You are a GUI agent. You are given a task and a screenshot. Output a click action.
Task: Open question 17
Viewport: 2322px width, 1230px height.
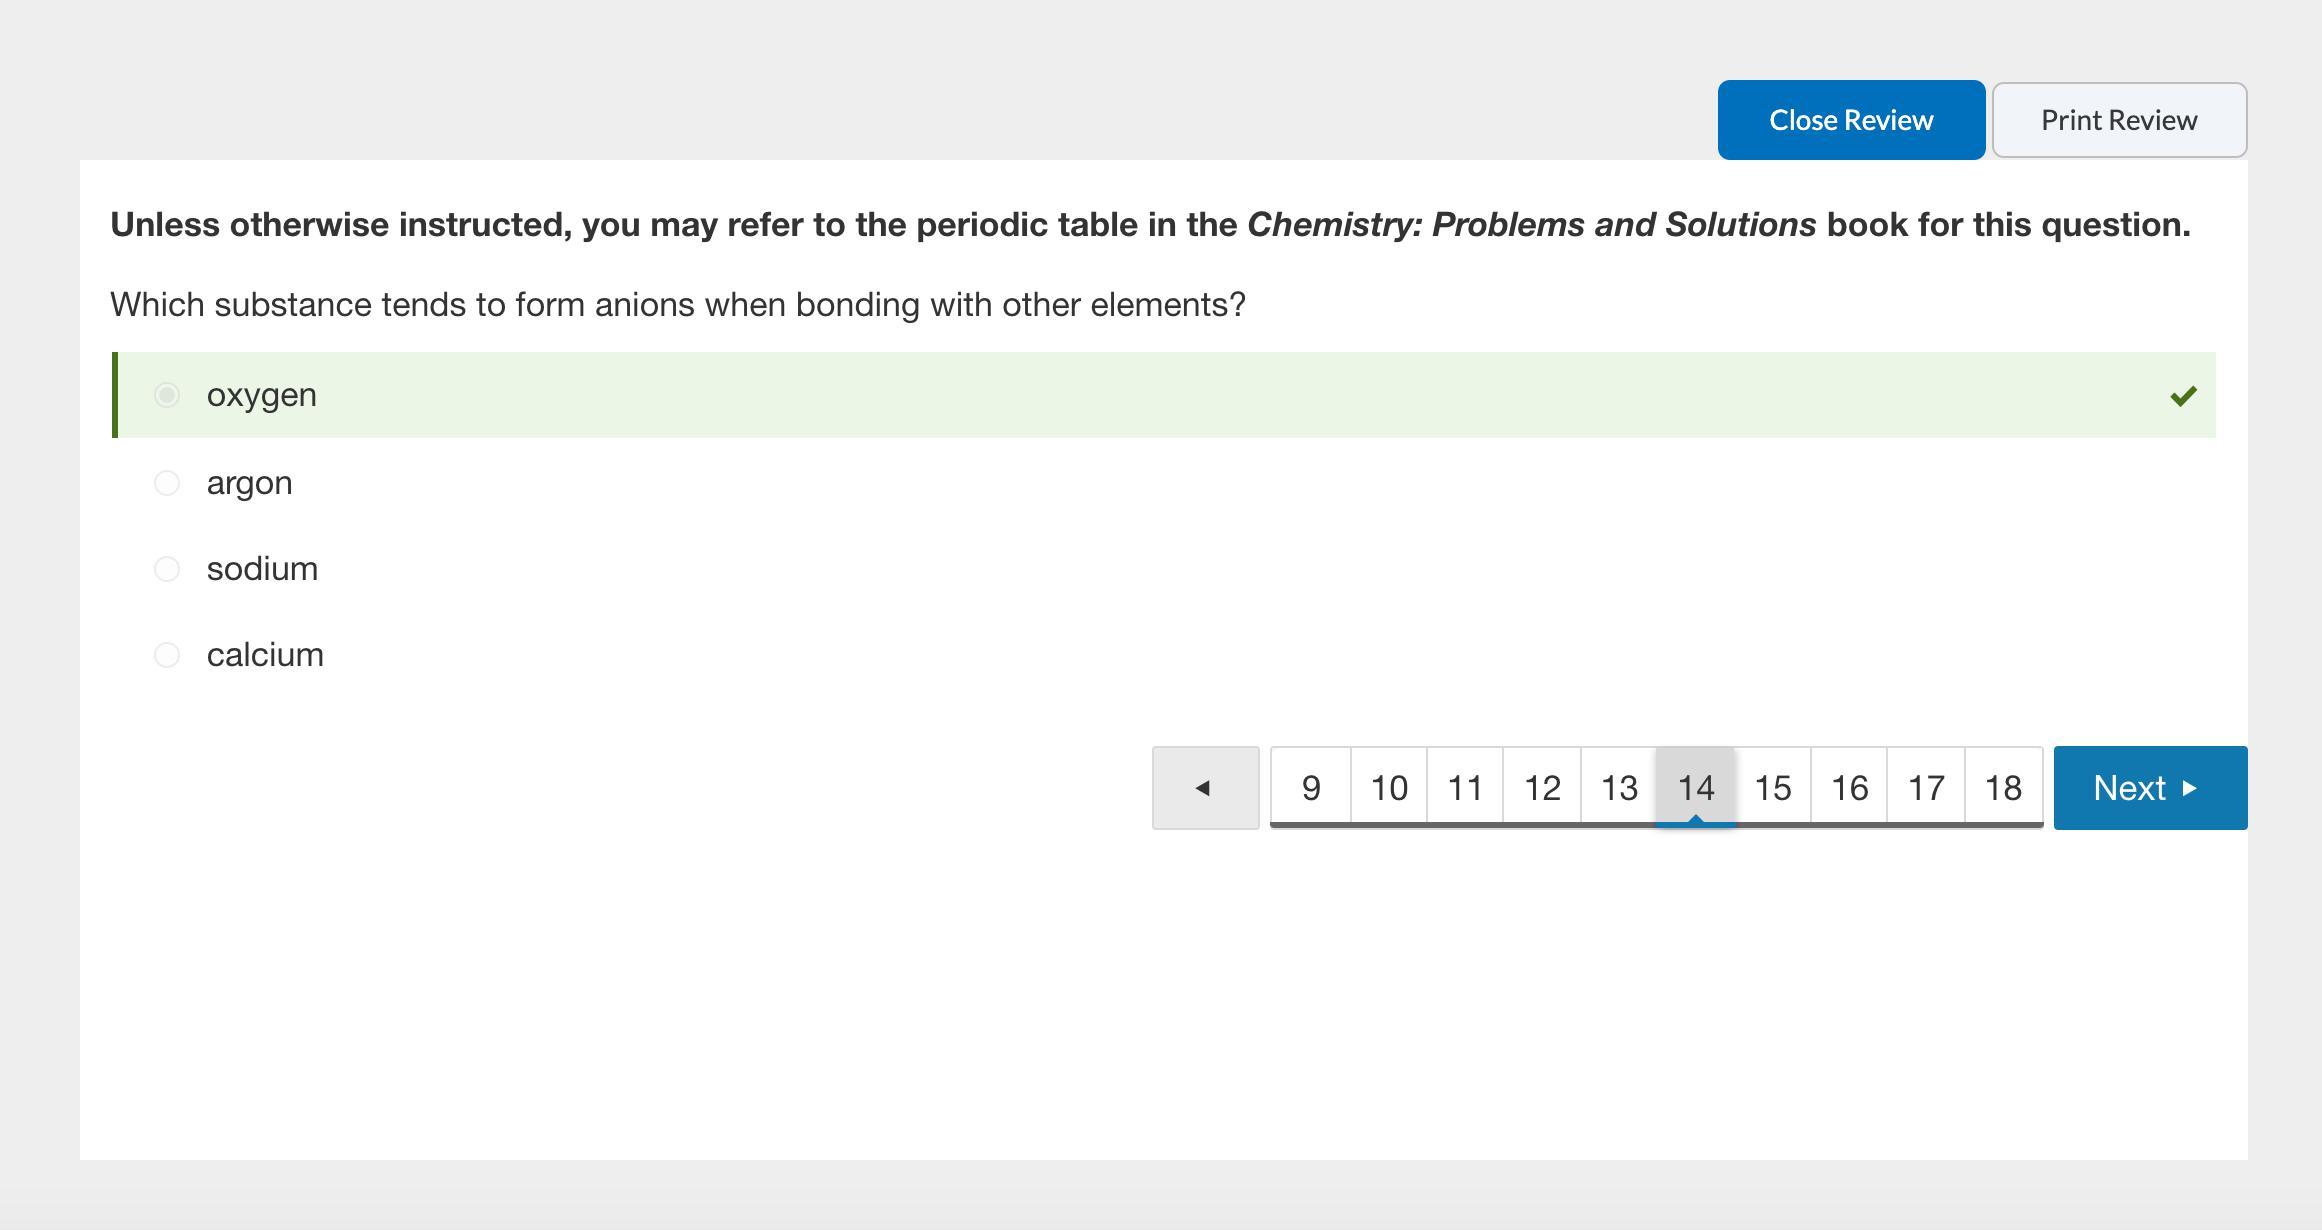tap(1926, 788)
